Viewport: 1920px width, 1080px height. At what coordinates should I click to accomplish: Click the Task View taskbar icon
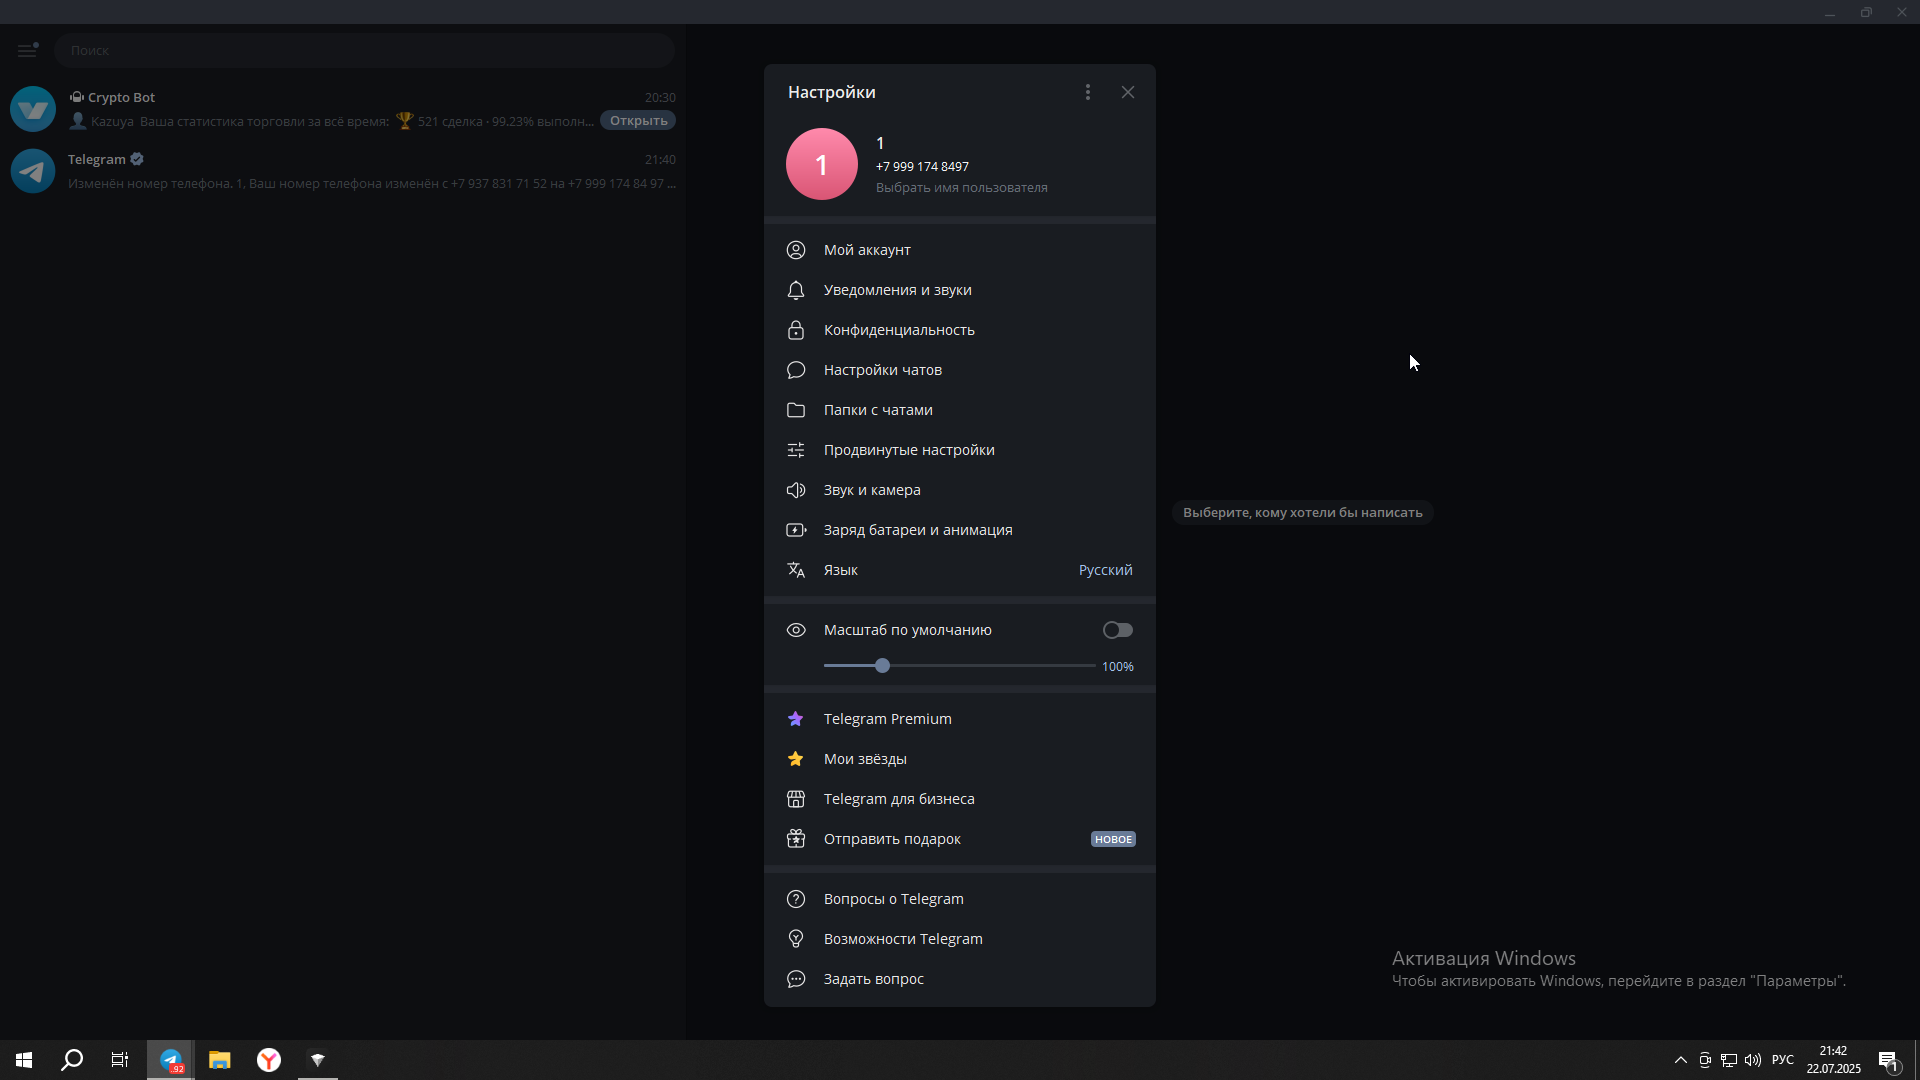[120, 1060]
